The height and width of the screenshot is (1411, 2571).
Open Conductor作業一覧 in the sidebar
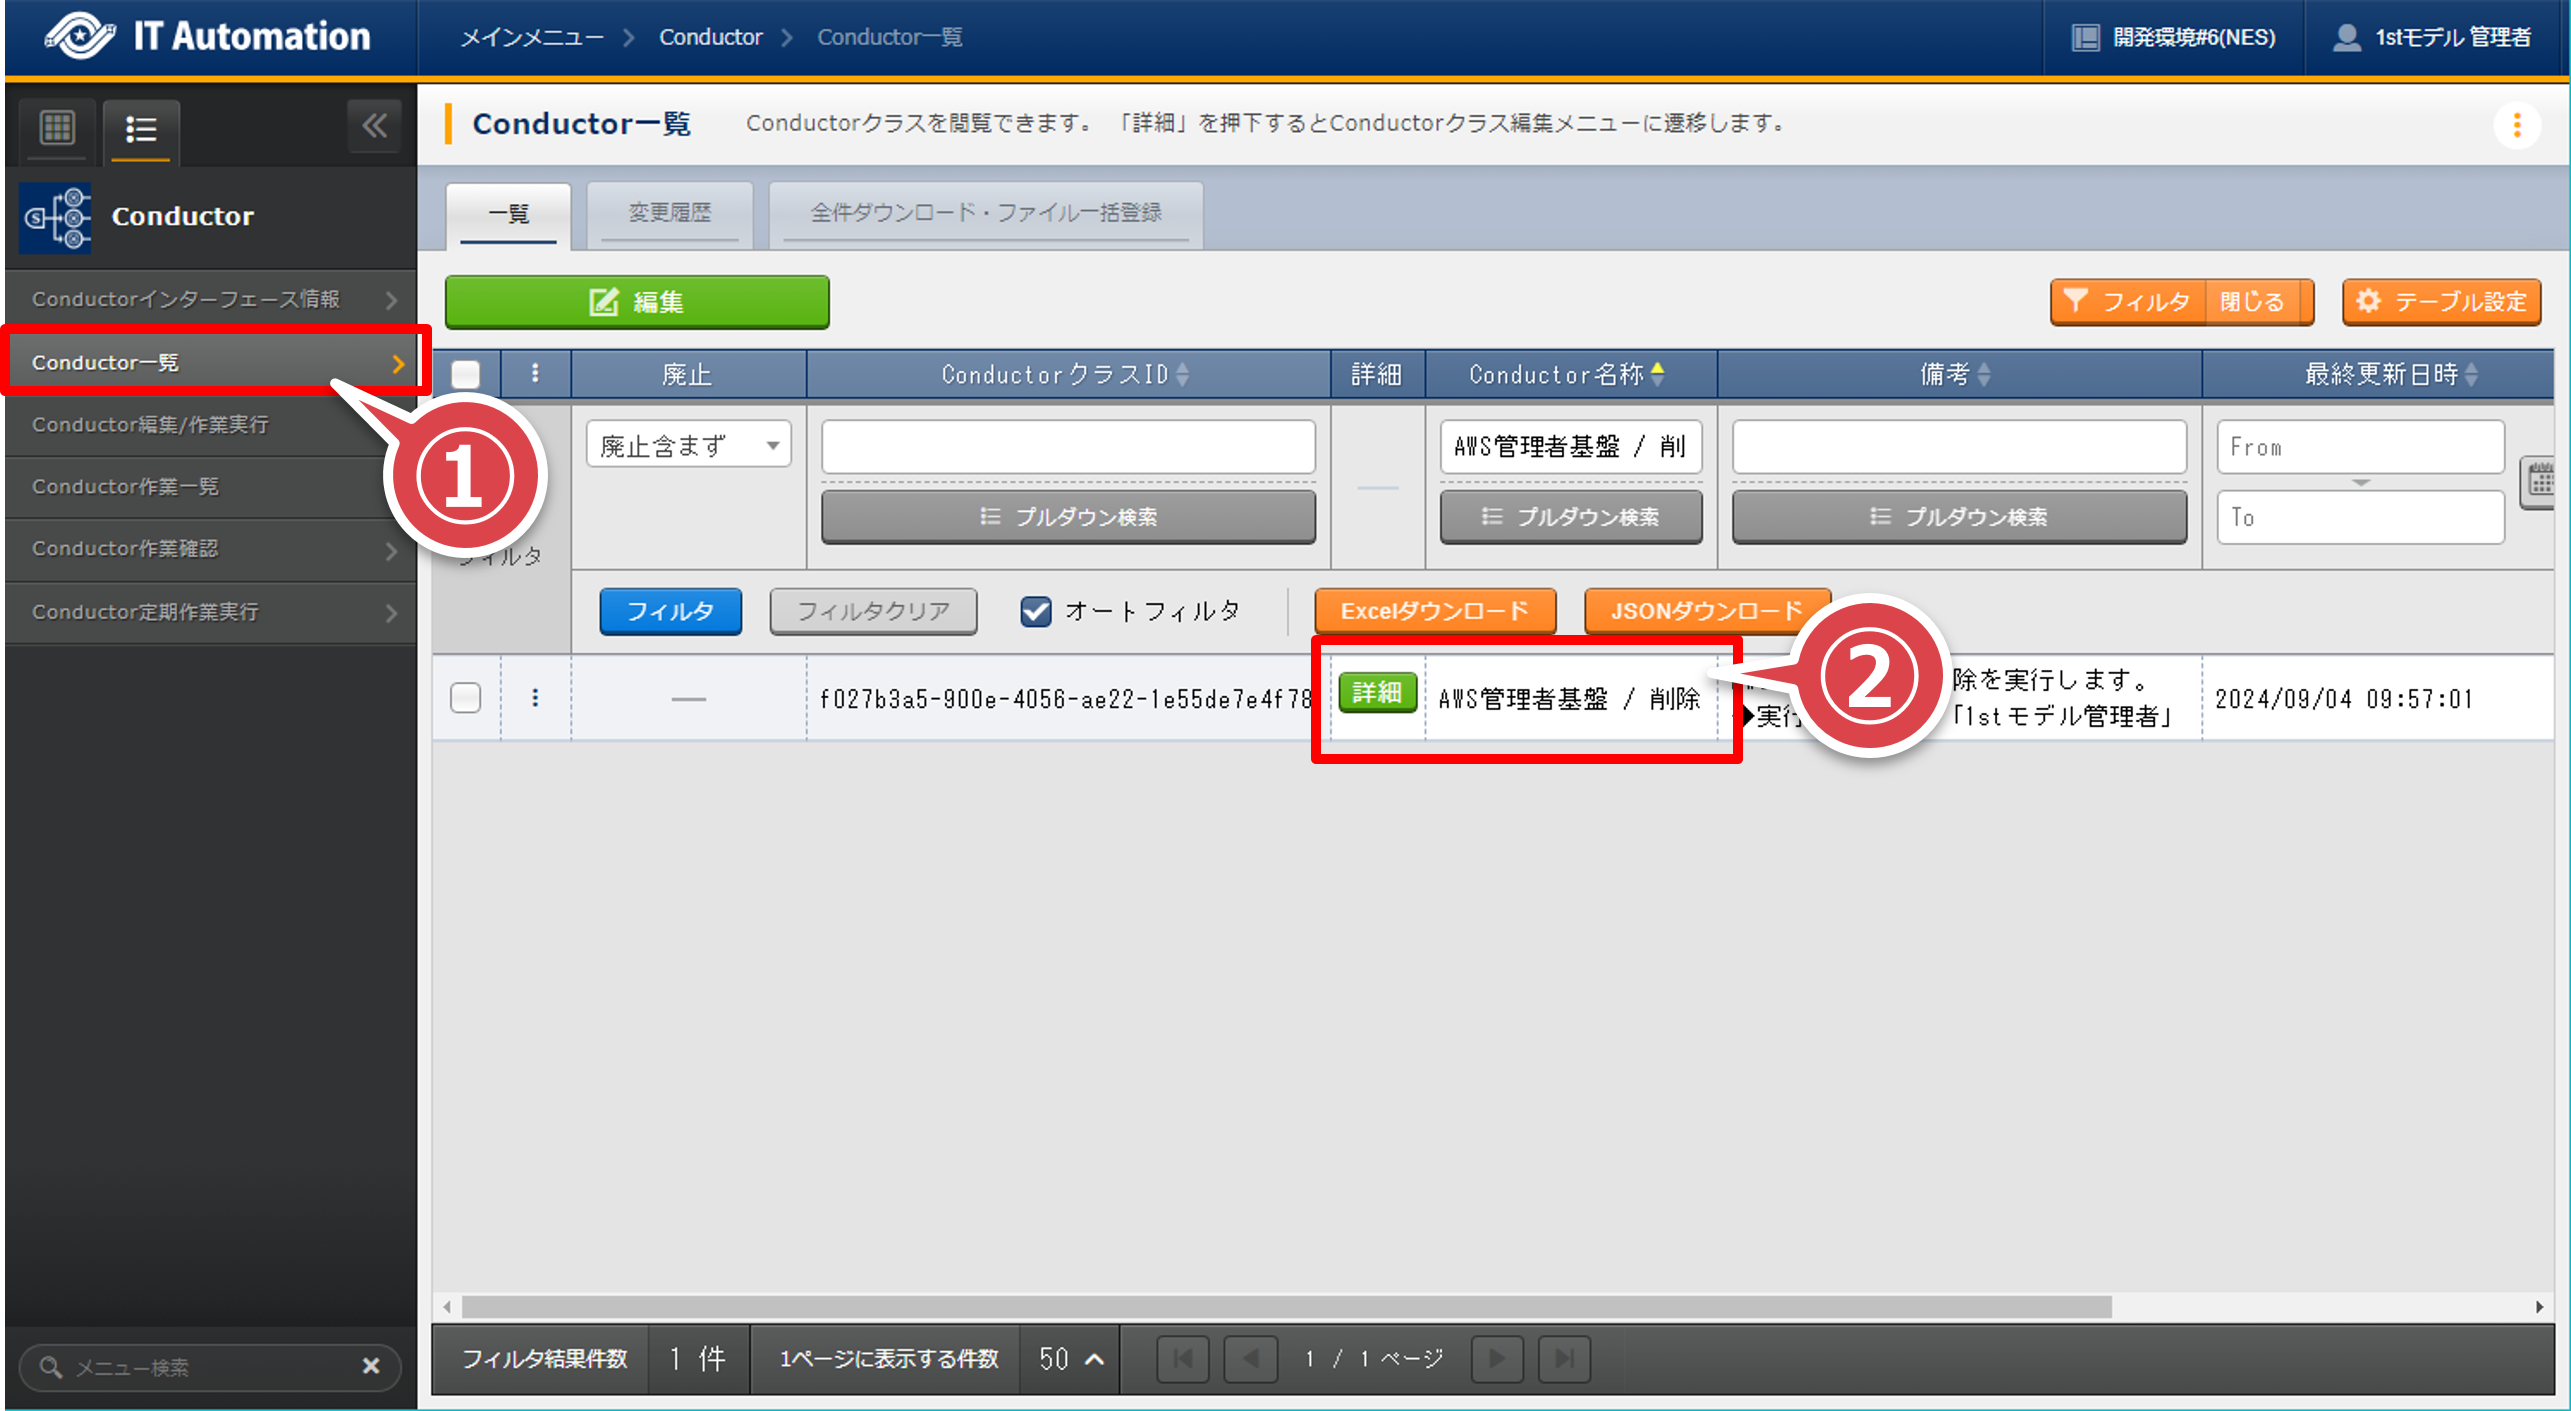[125, 487]
